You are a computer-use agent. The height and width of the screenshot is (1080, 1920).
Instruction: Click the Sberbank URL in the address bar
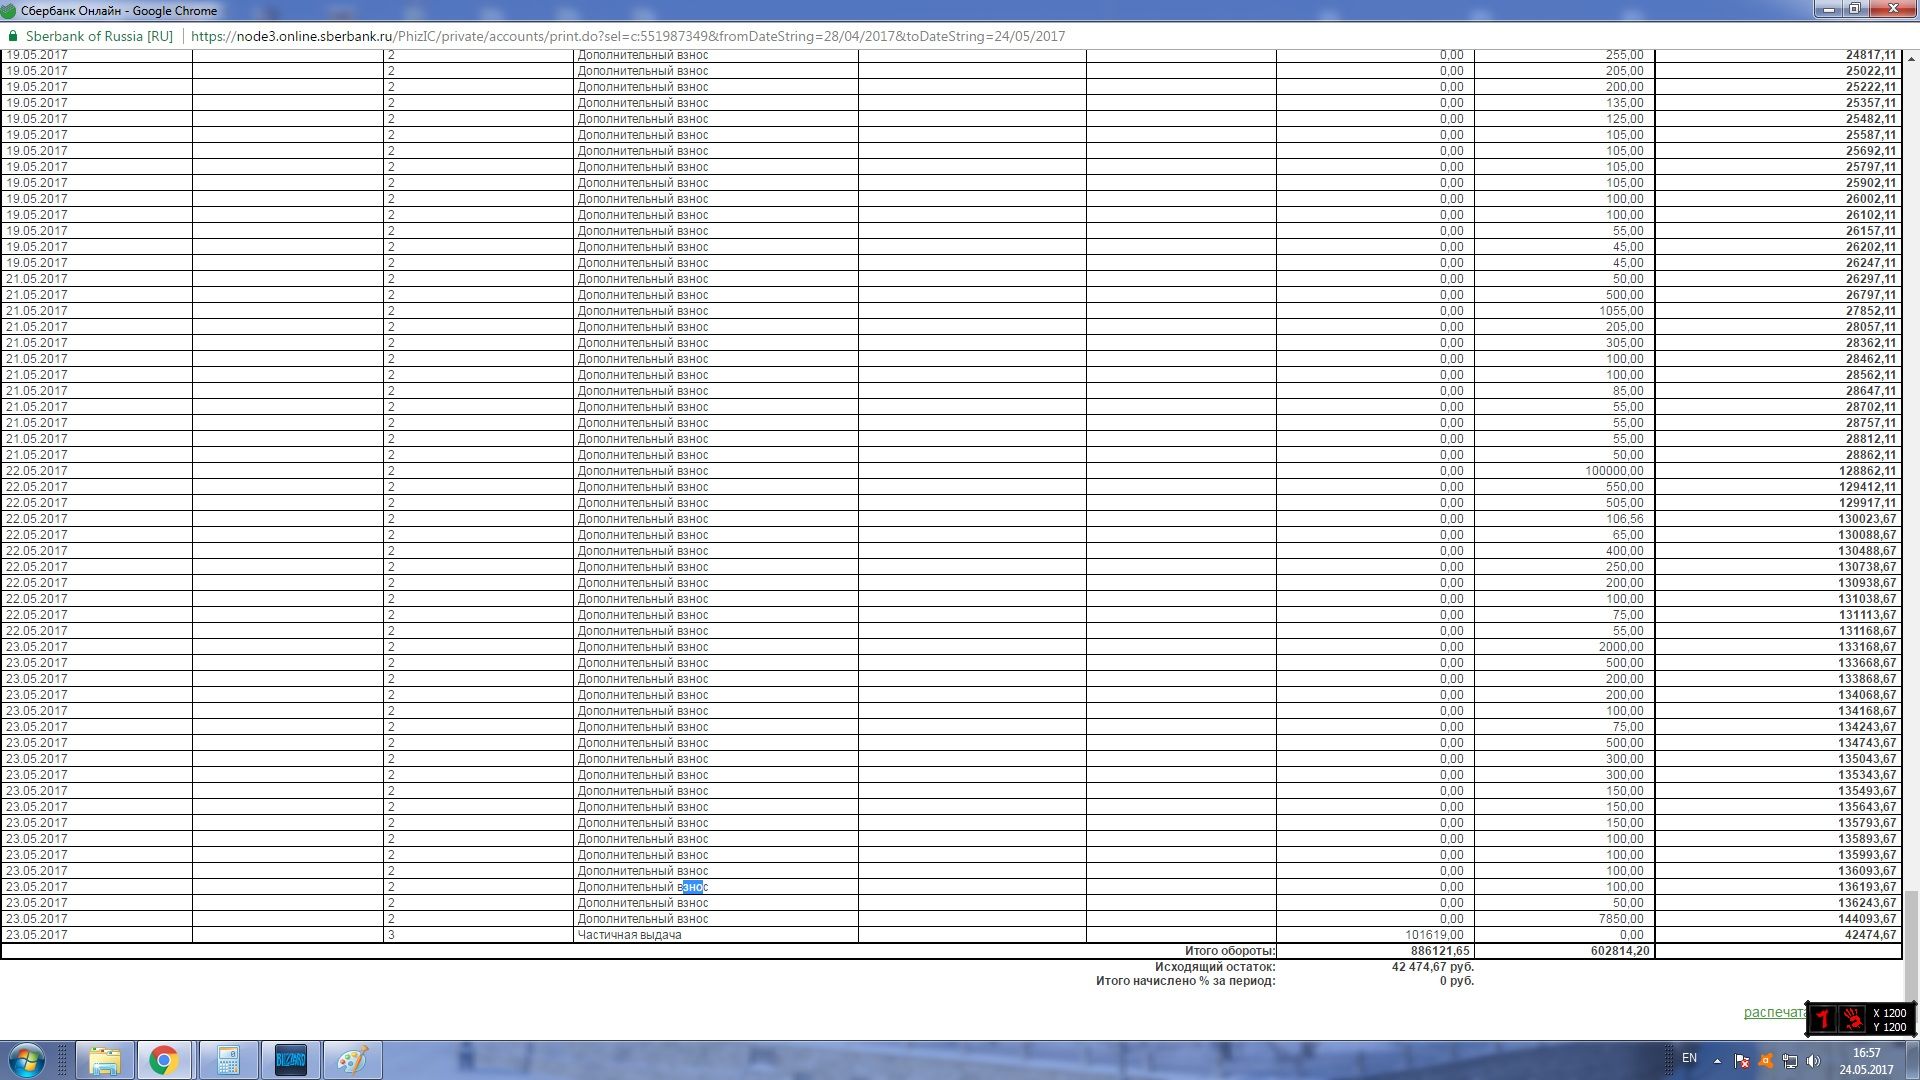627,36
